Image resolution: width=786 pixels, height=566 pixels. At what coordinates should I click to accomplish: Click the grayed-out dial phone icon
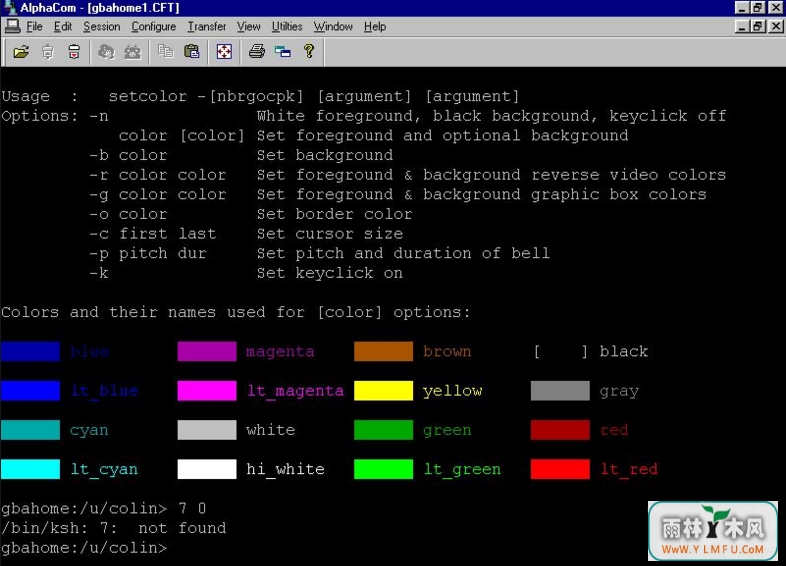coord(106,52)
